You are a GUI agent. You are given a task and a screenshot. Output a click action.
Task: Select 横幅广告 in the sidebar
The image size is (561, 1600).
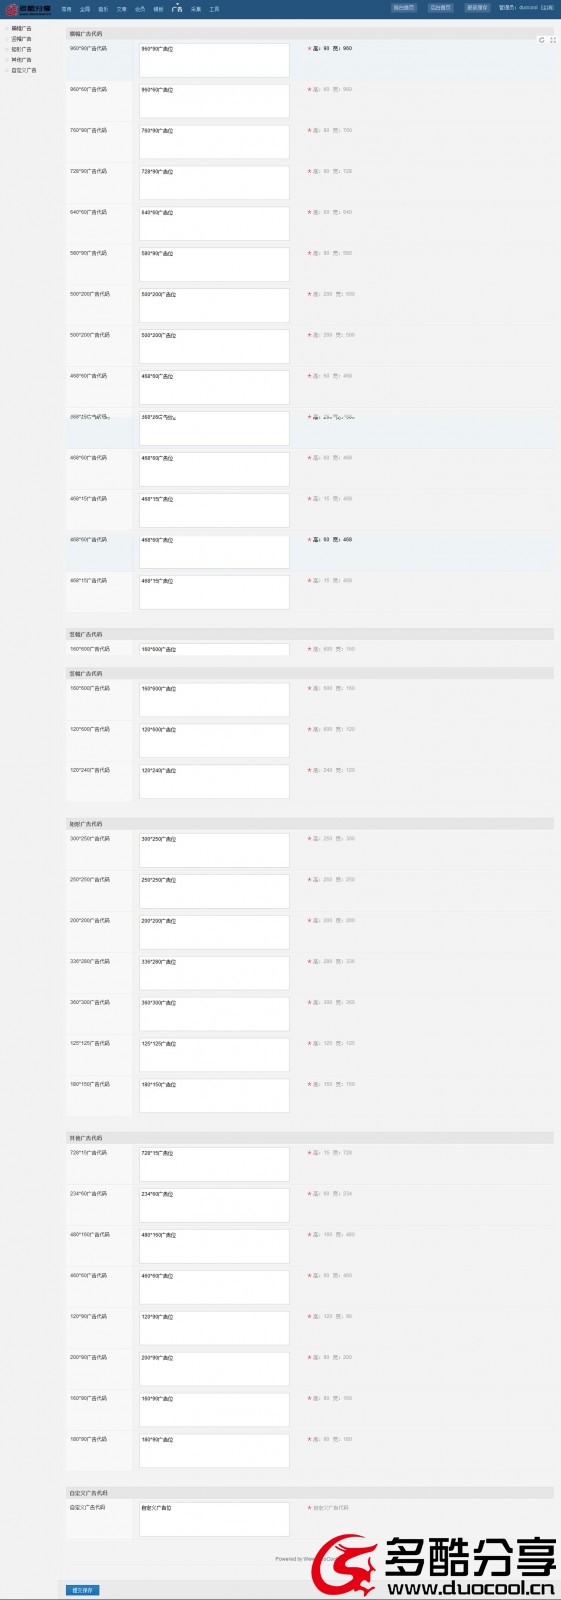coord(21,28)
